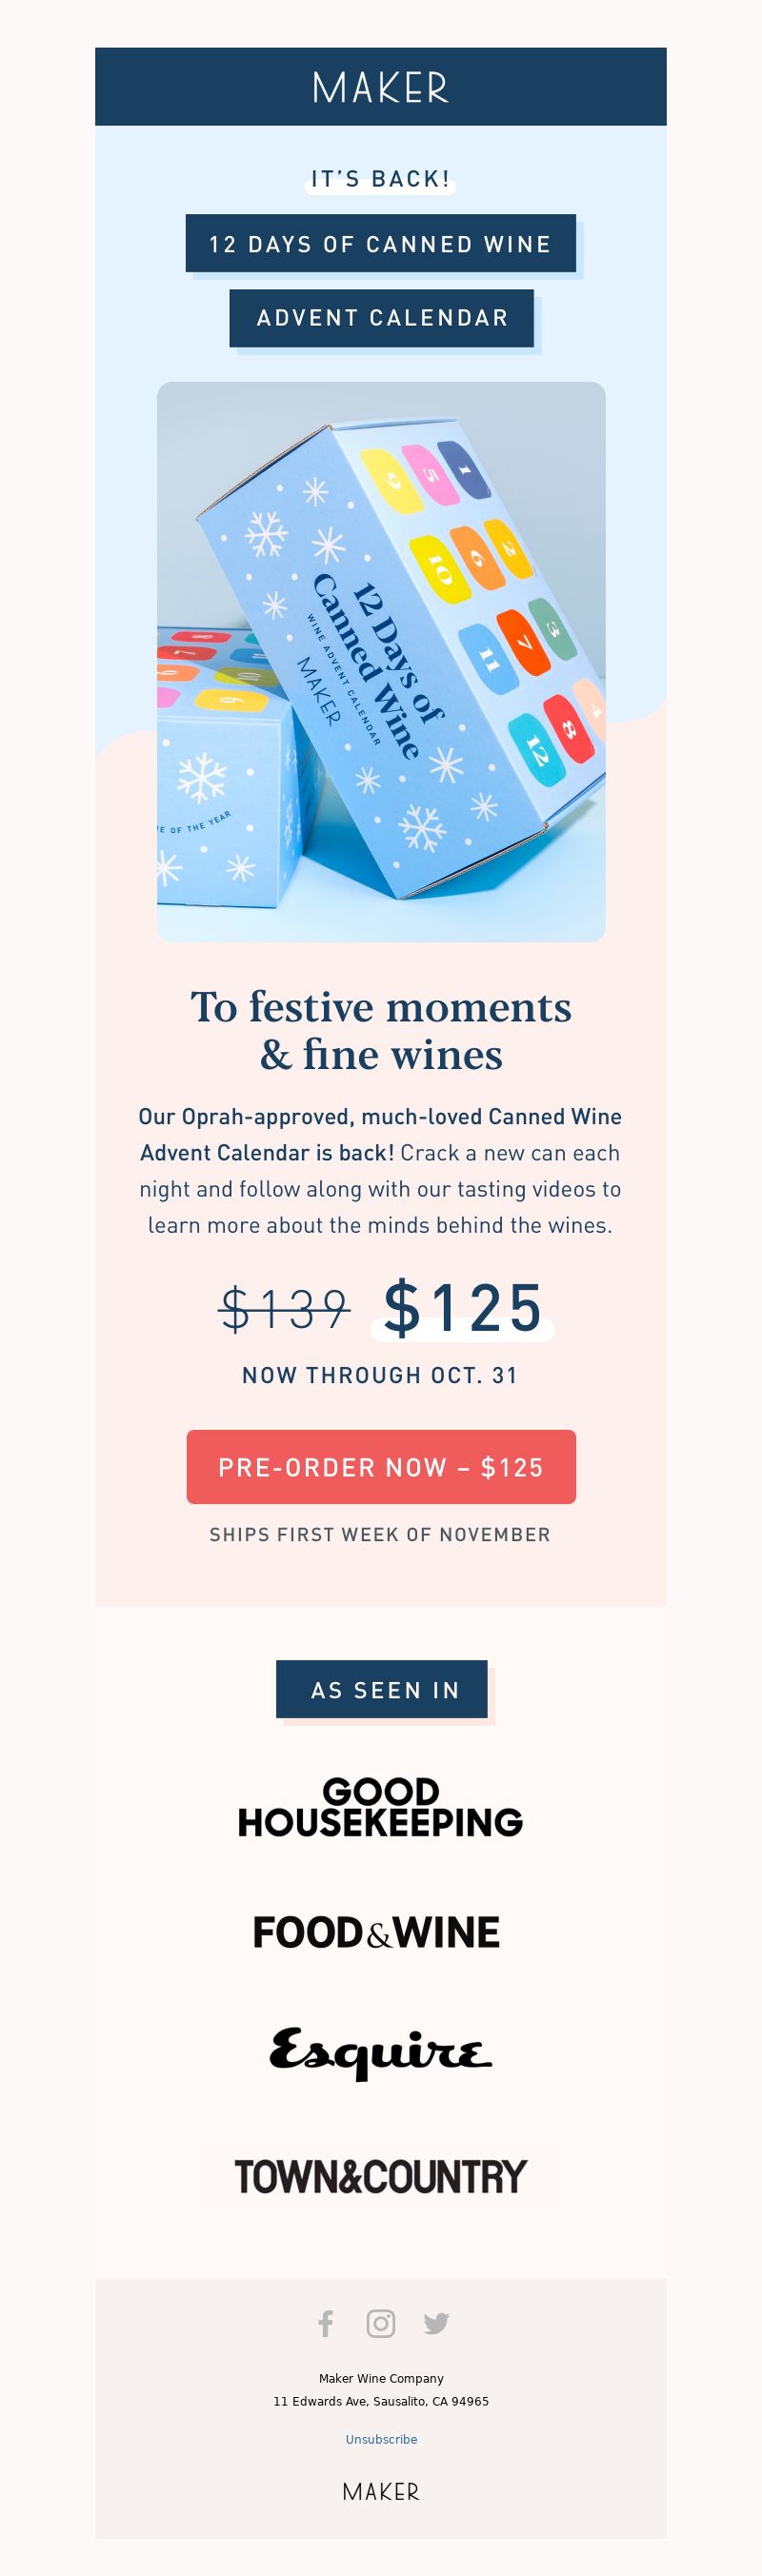Click the As Seen In label
The image size is (762, 2576).
(x=382, y=1690)
